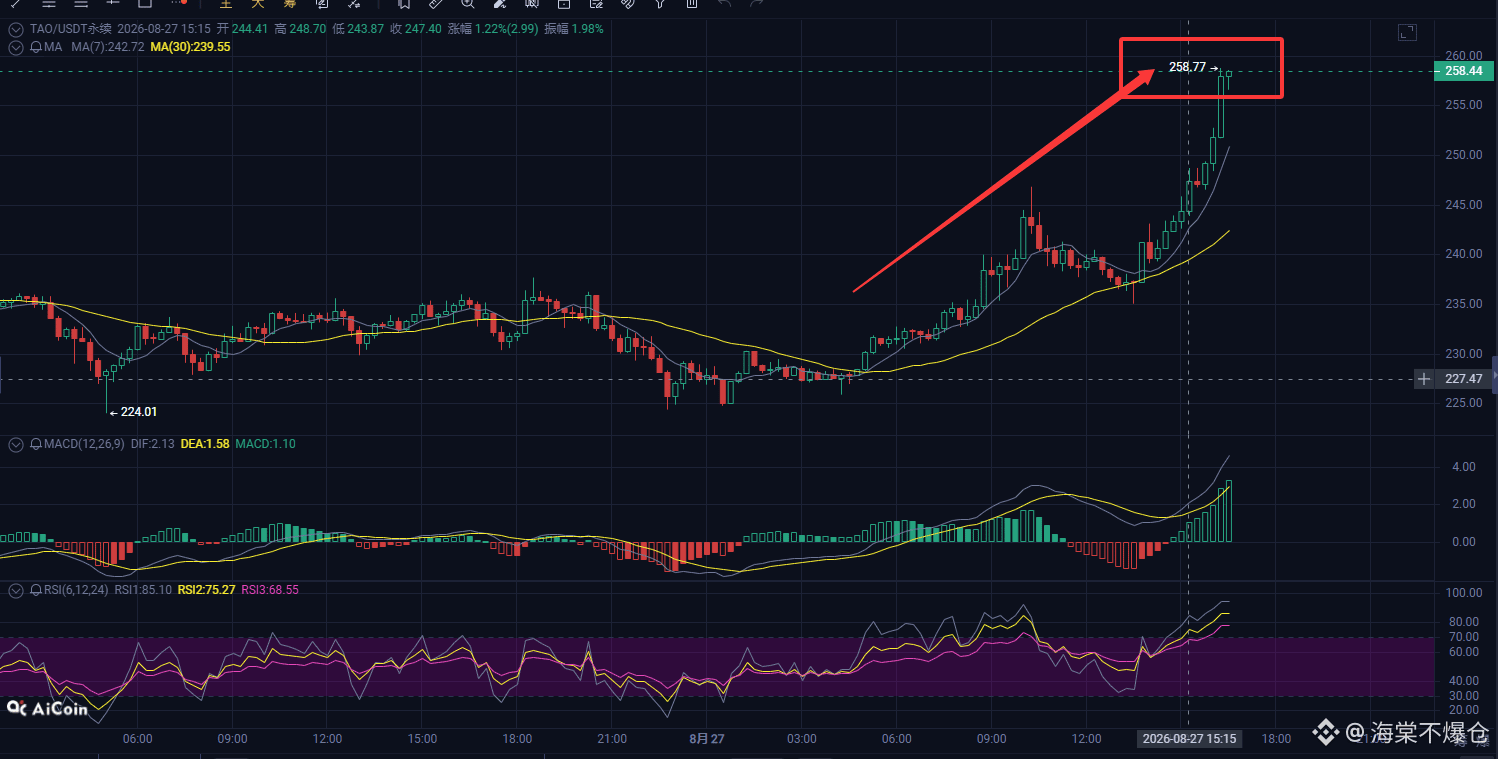
Task: Set an alert with the MACD bell icon
Action: [35, 444]
